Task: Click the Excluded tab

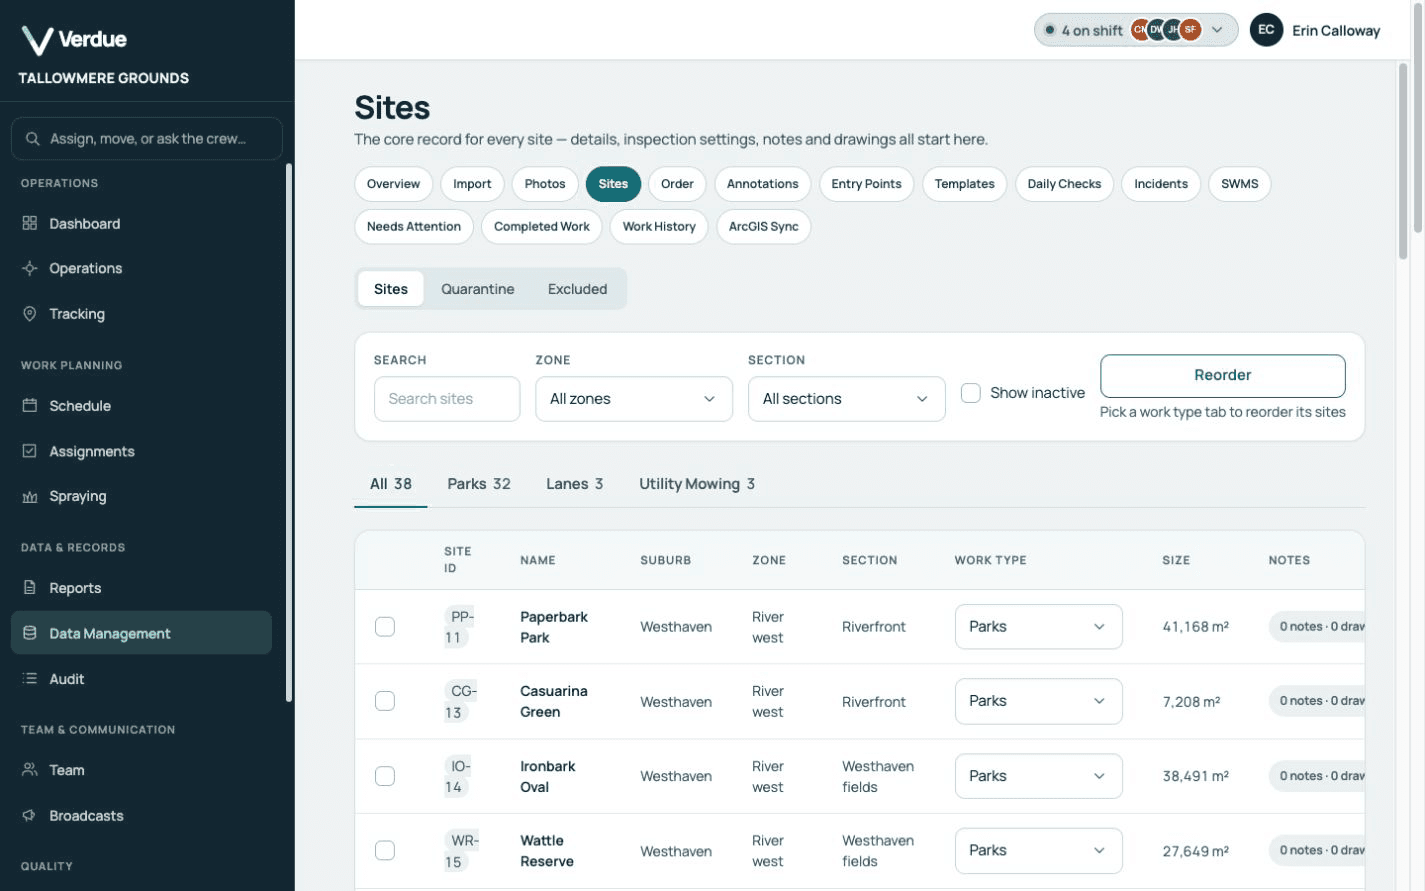Action: point(577,289)
